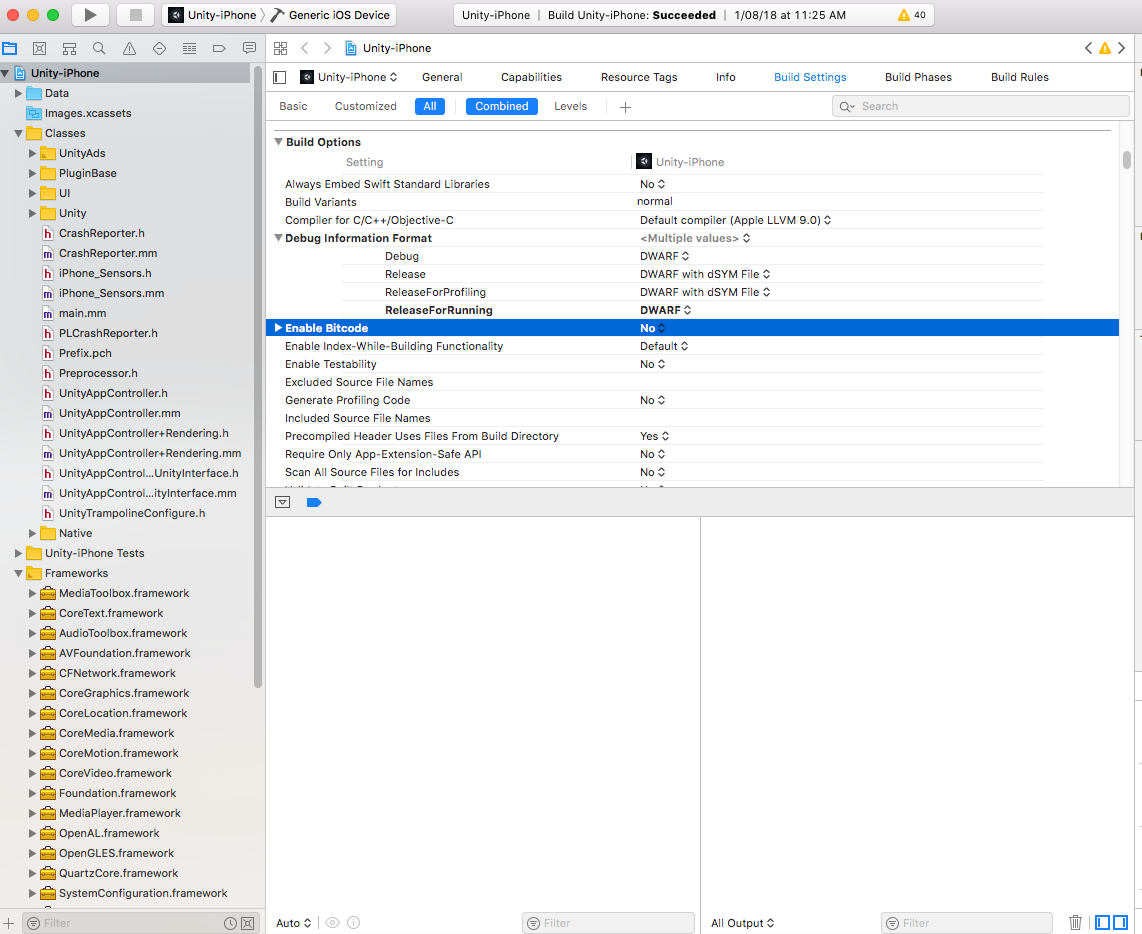
Task: Collapse the Frameworks group
Action: 18,573
